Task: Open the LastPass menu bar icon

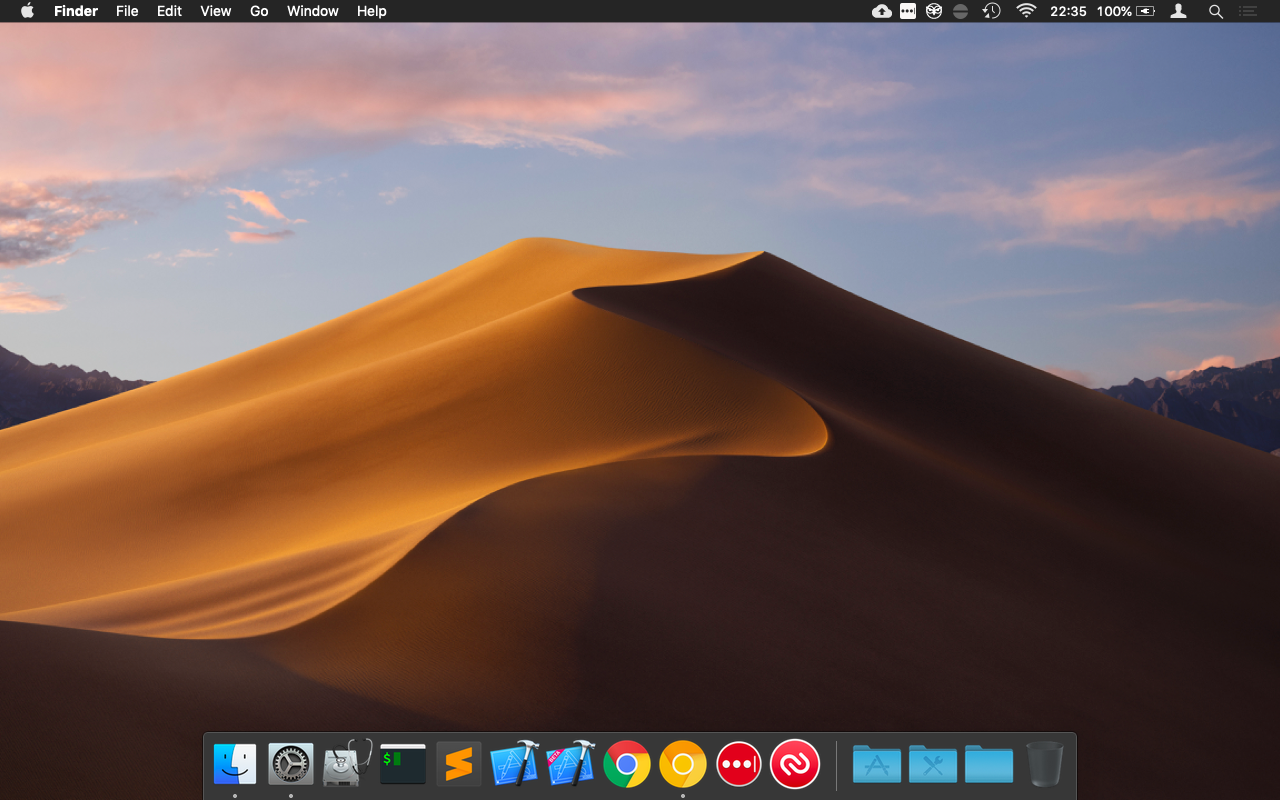Action: click(908, 11)
